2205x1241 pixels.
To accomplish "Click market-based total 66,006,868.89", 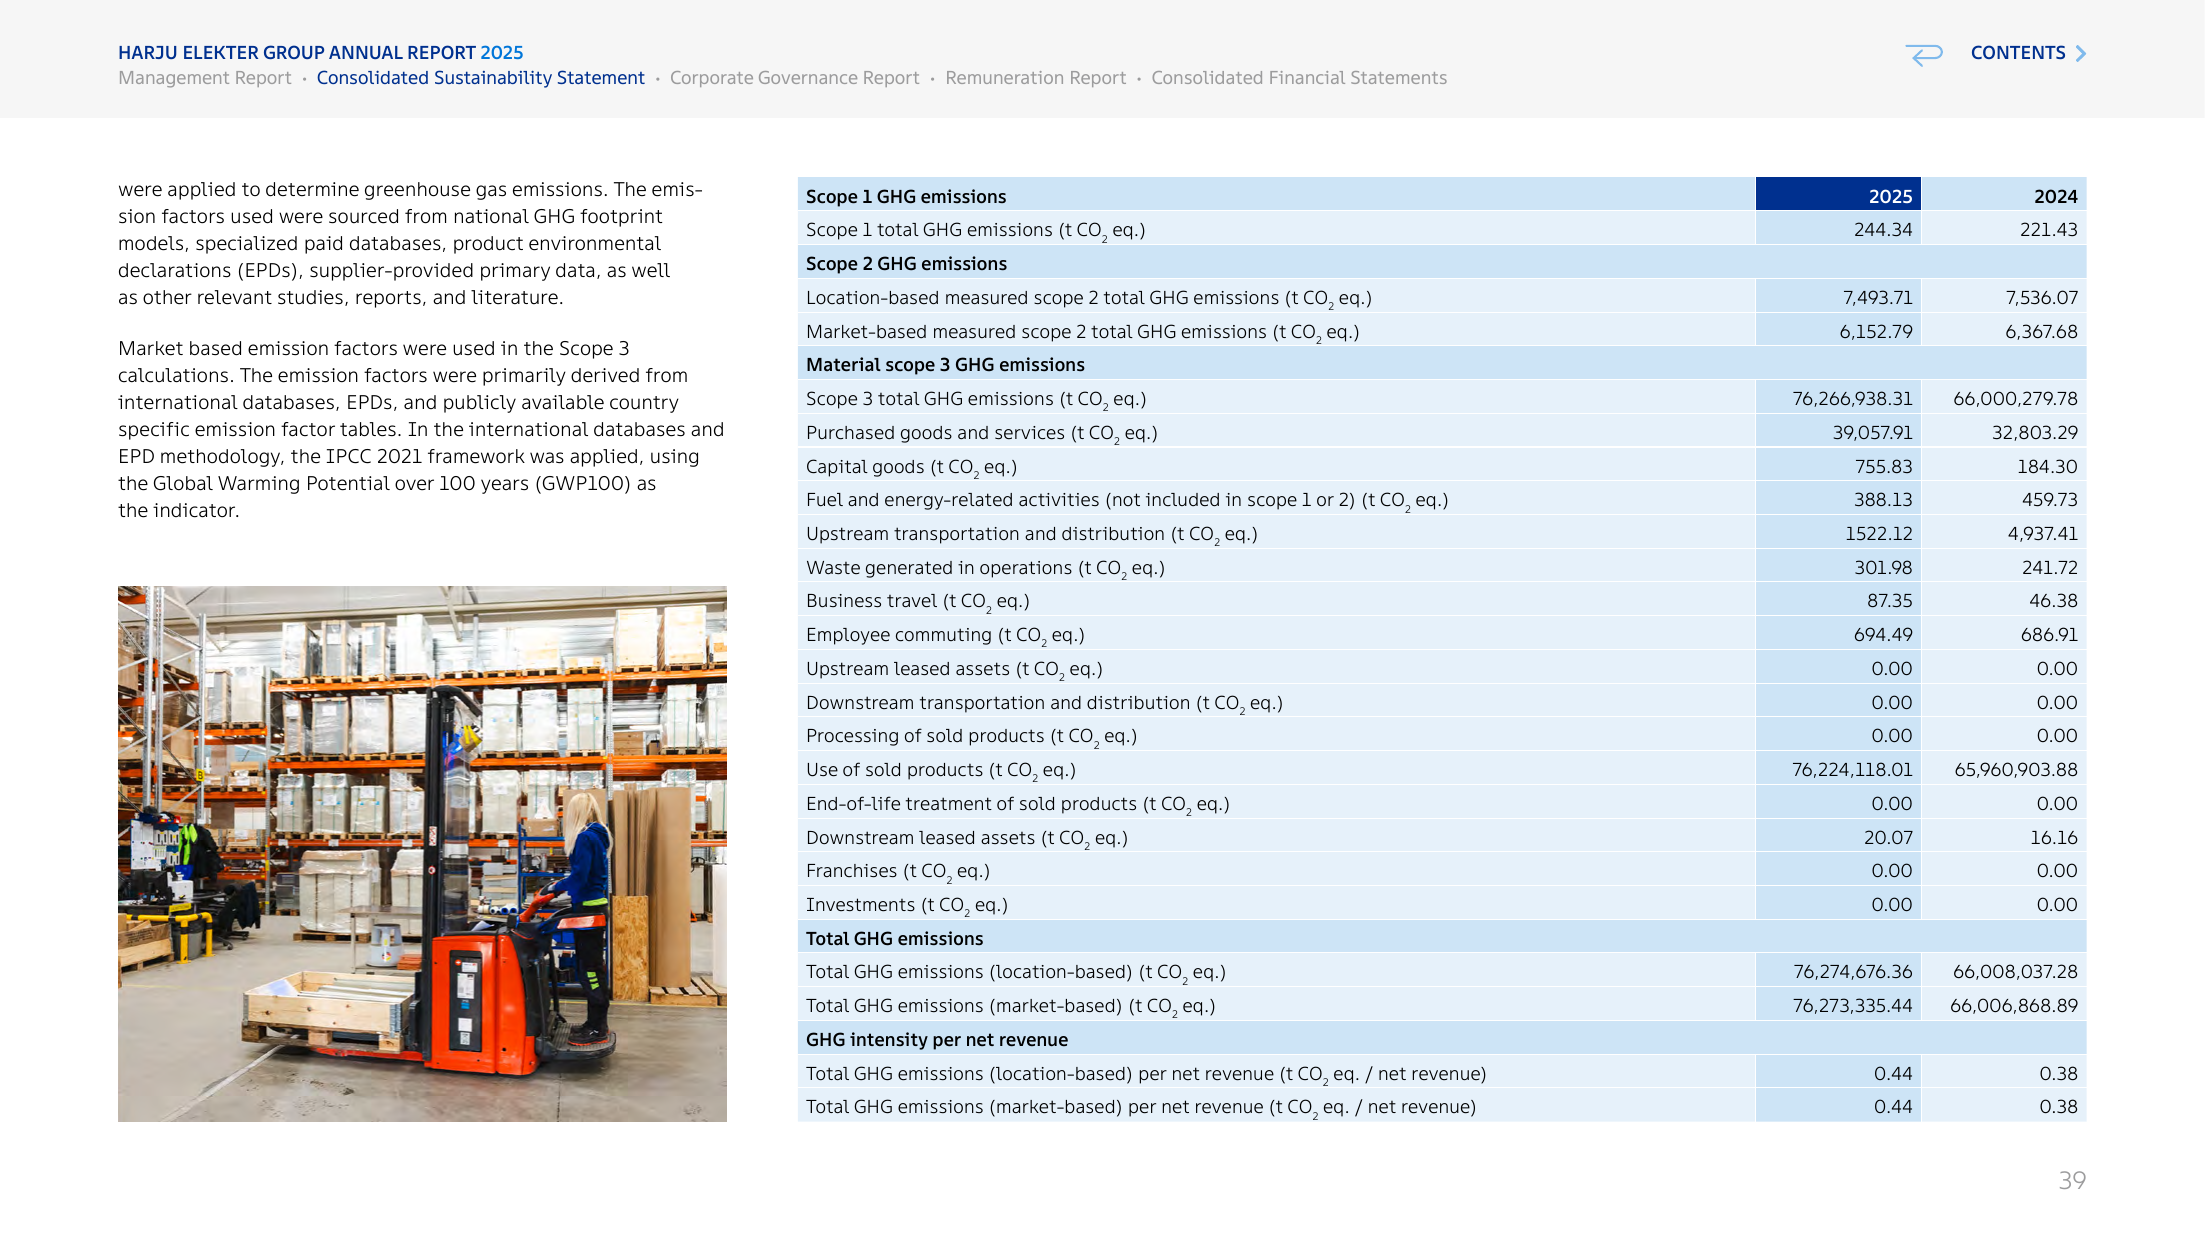I will [2013, 1006].
